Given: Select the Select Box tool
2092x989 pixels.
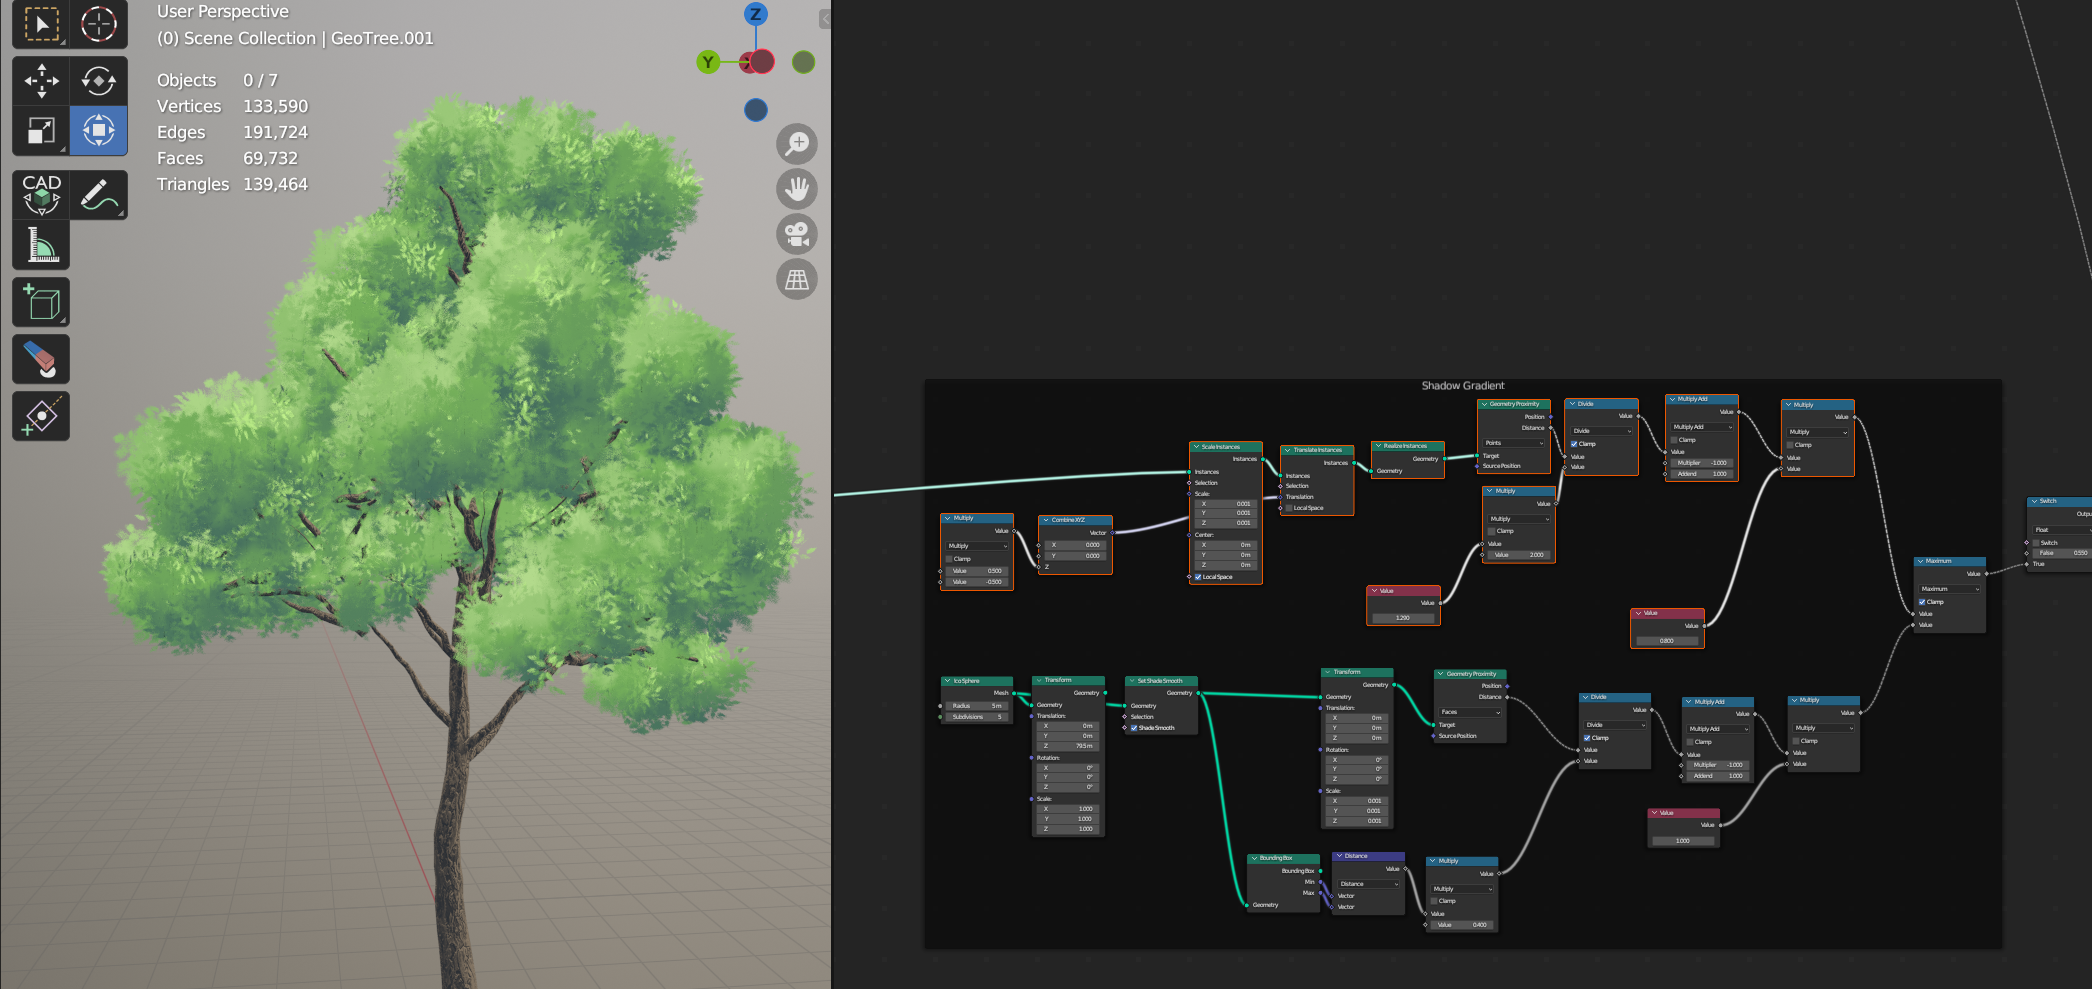Looking at the screenshot, I should click(41, 24).
